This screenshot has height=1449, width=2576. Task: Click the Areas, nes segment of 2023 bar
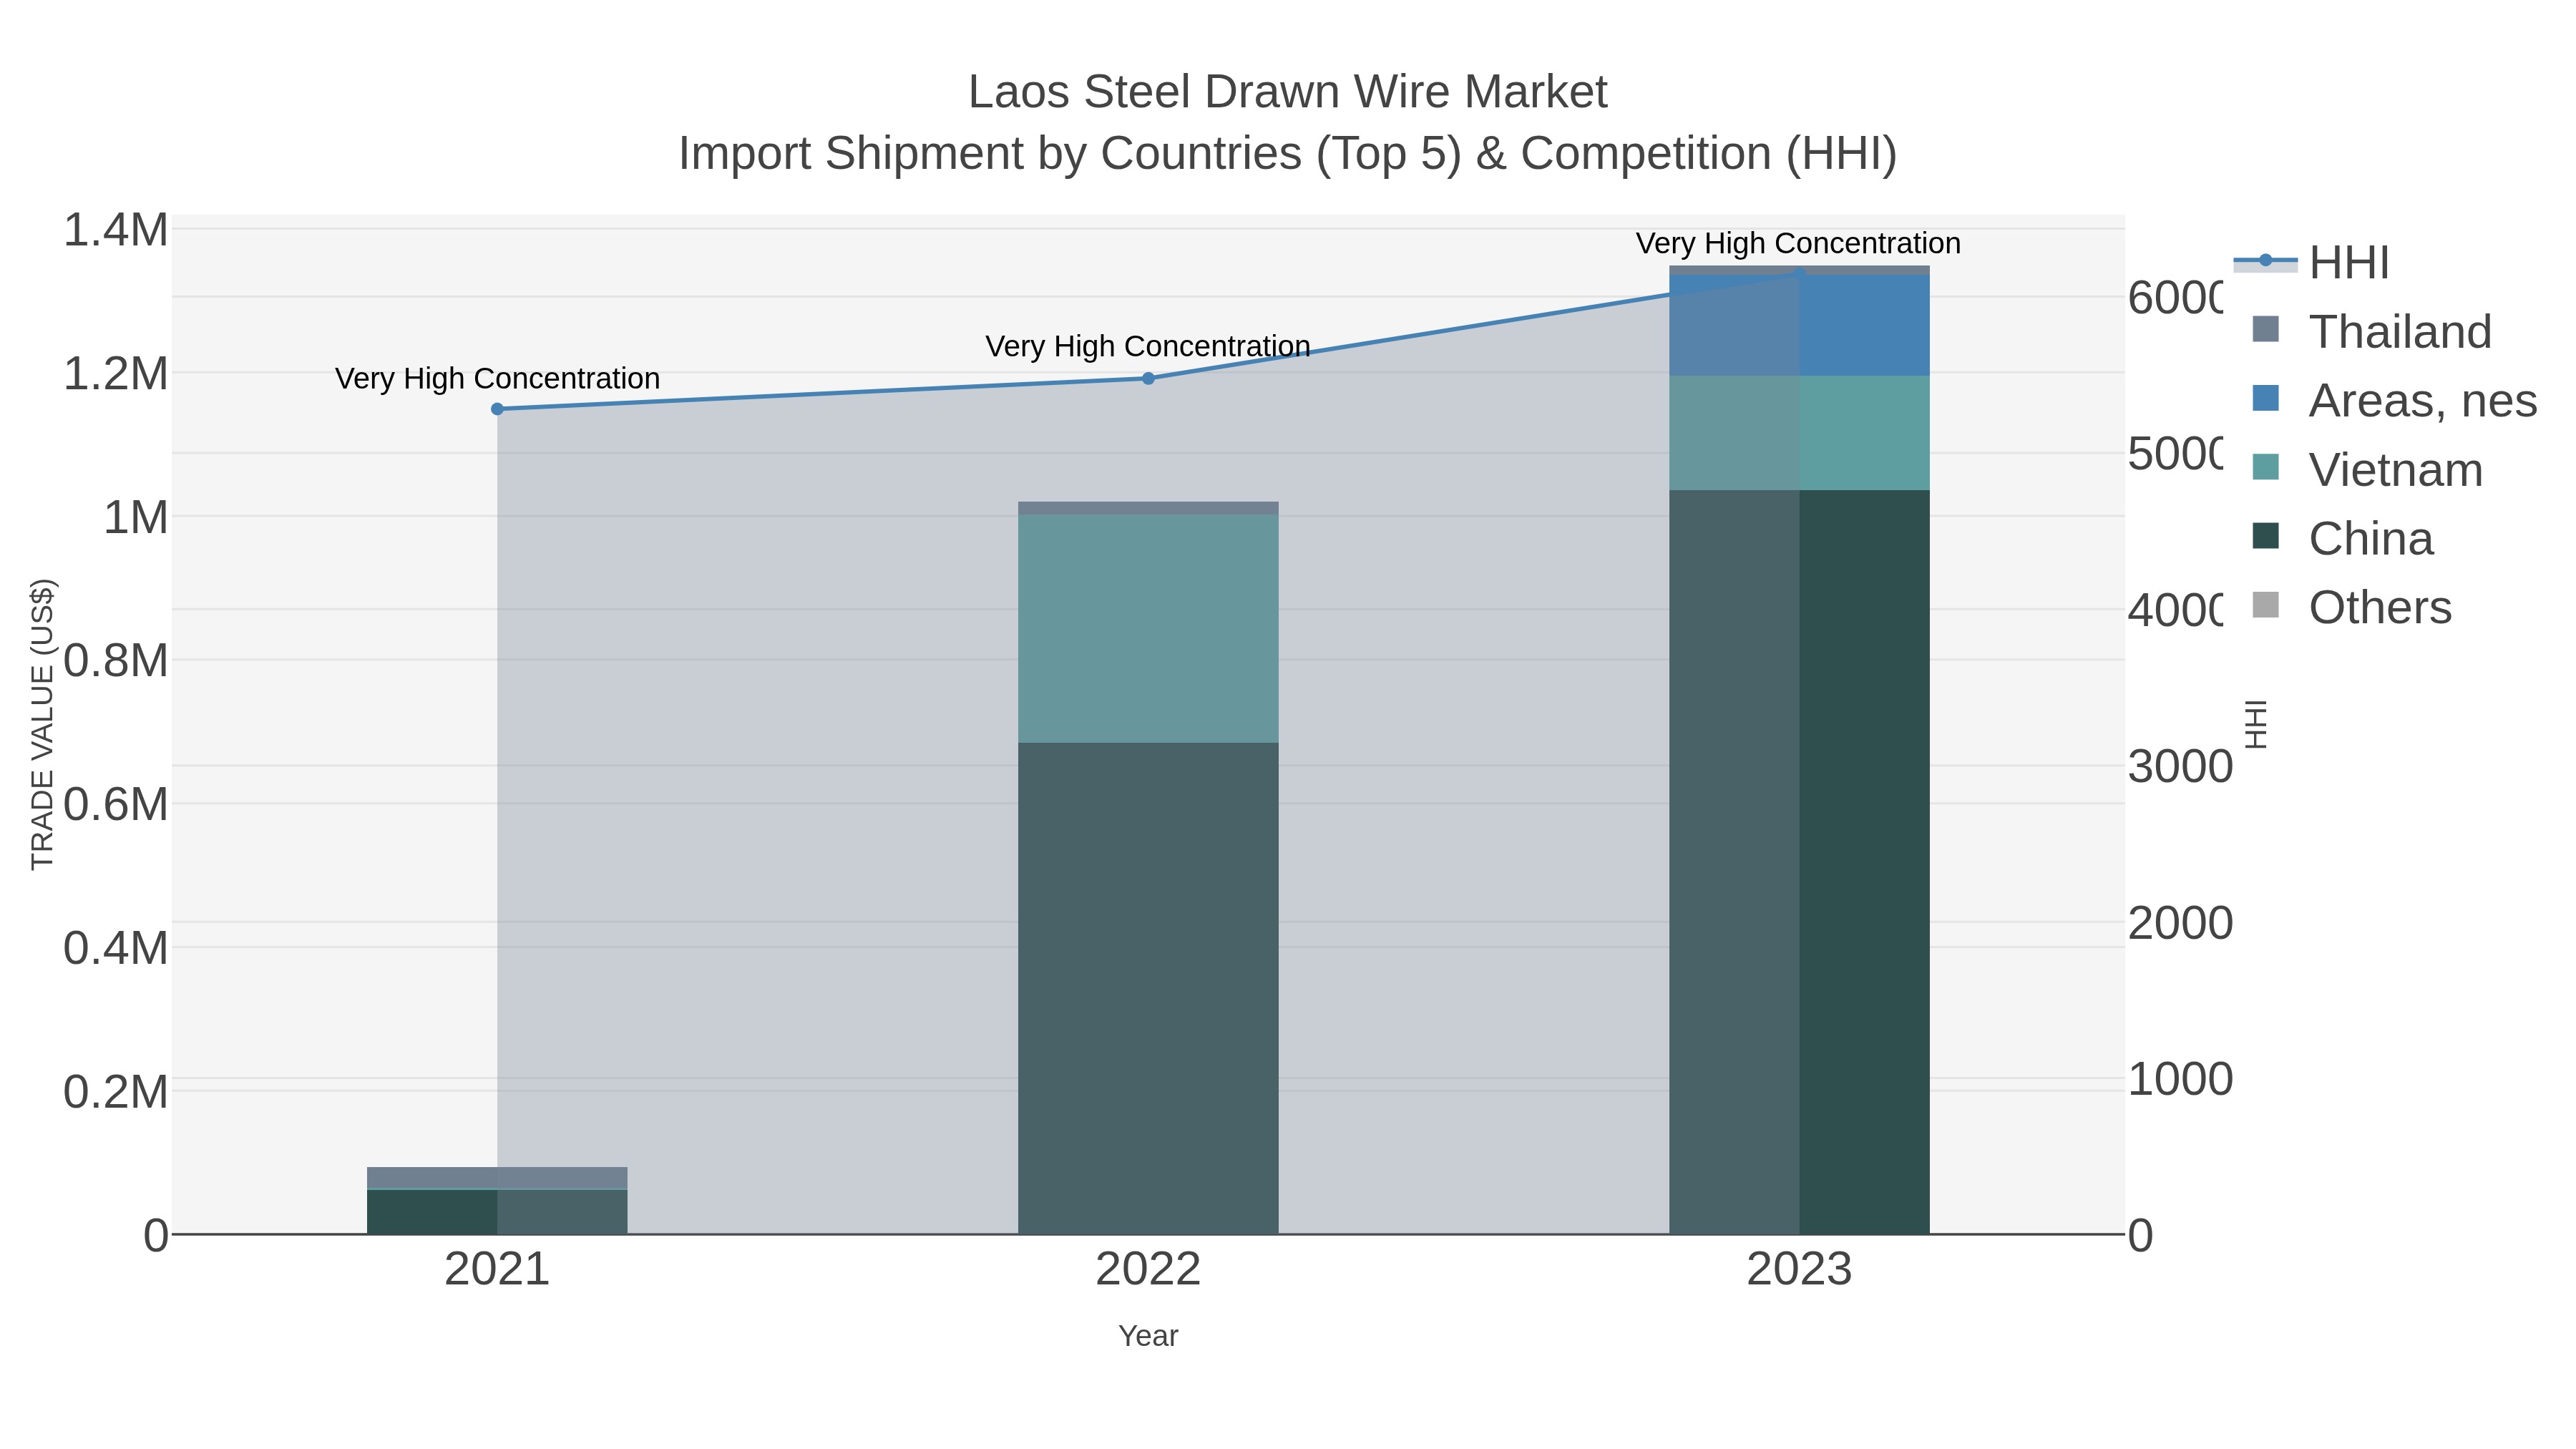[1799, 326]
